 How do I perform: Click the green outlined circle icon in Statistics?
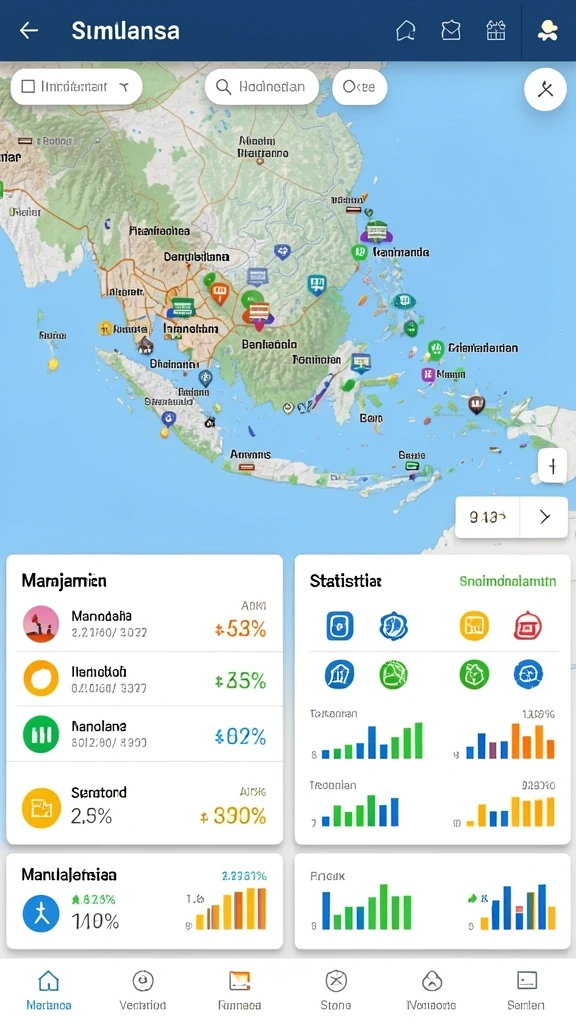(x=394, y=675)
